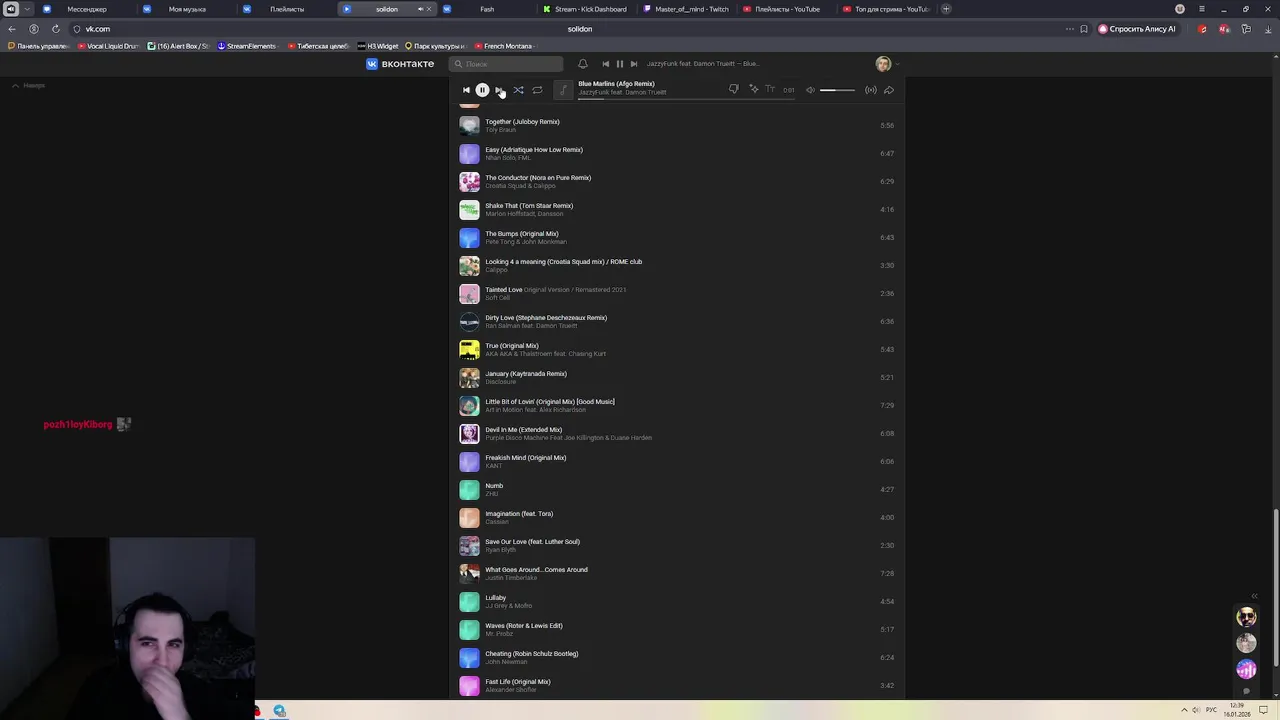This screenshot has height=720, width=1280.
Task: Skip to next track in expanded player
Action: point(499,90)
